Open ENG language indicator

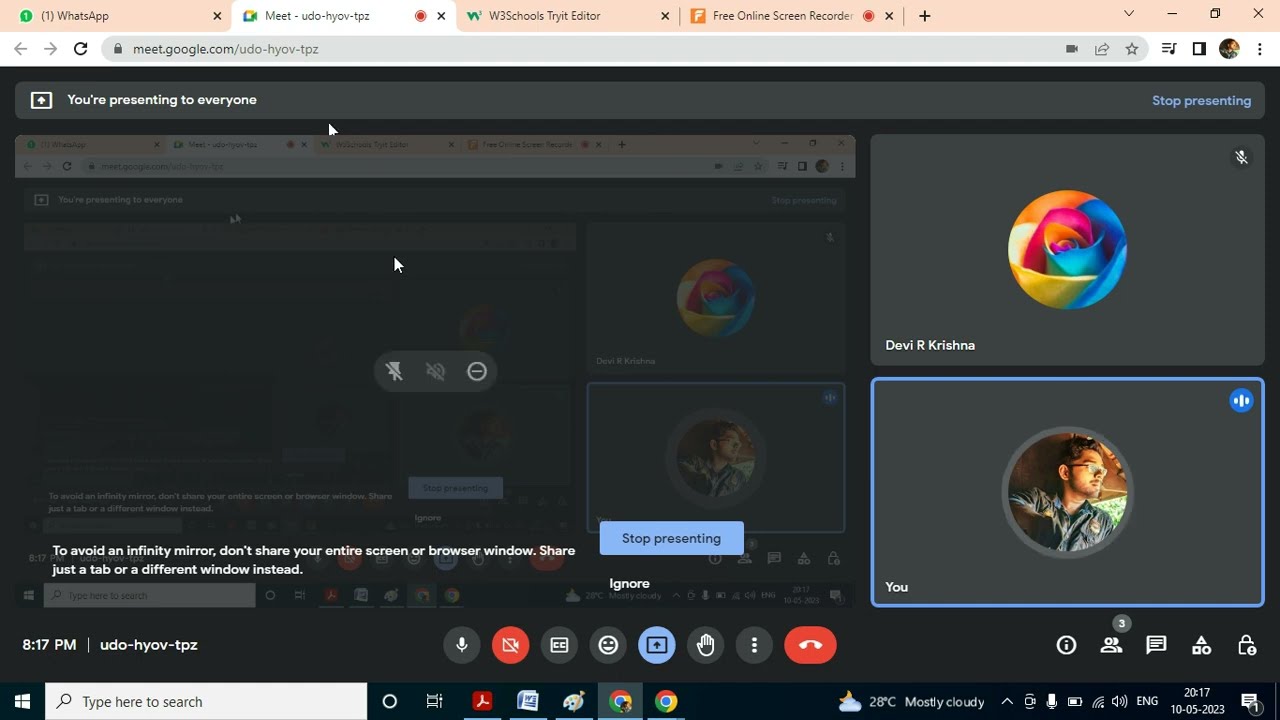[x=1147, y=702]
